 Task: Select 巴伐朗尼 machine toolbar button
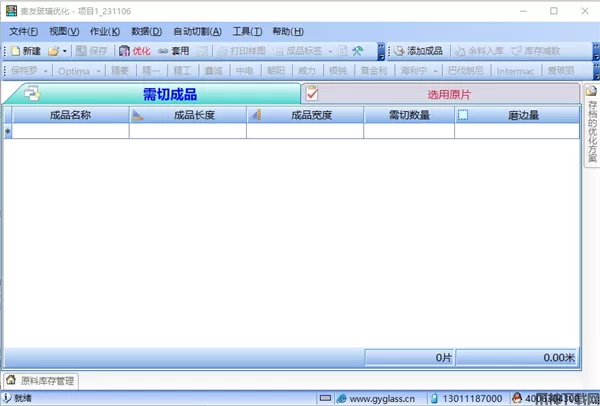(466, 71)
